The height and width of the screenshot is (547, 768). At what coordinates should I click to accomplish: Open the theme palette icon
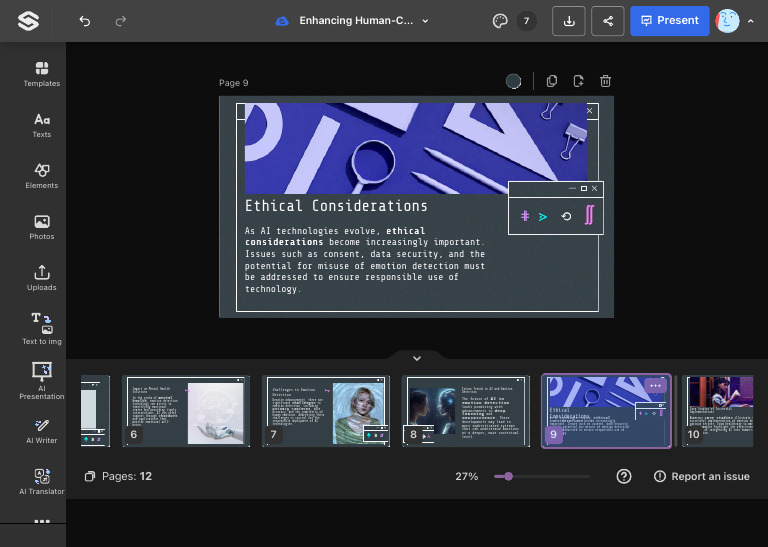click(x=500, y=21)
